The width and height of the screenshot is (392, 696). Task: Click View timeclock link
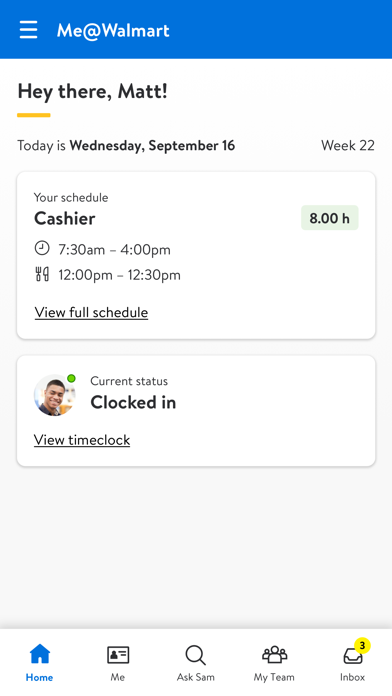click(x=82, y=440)
